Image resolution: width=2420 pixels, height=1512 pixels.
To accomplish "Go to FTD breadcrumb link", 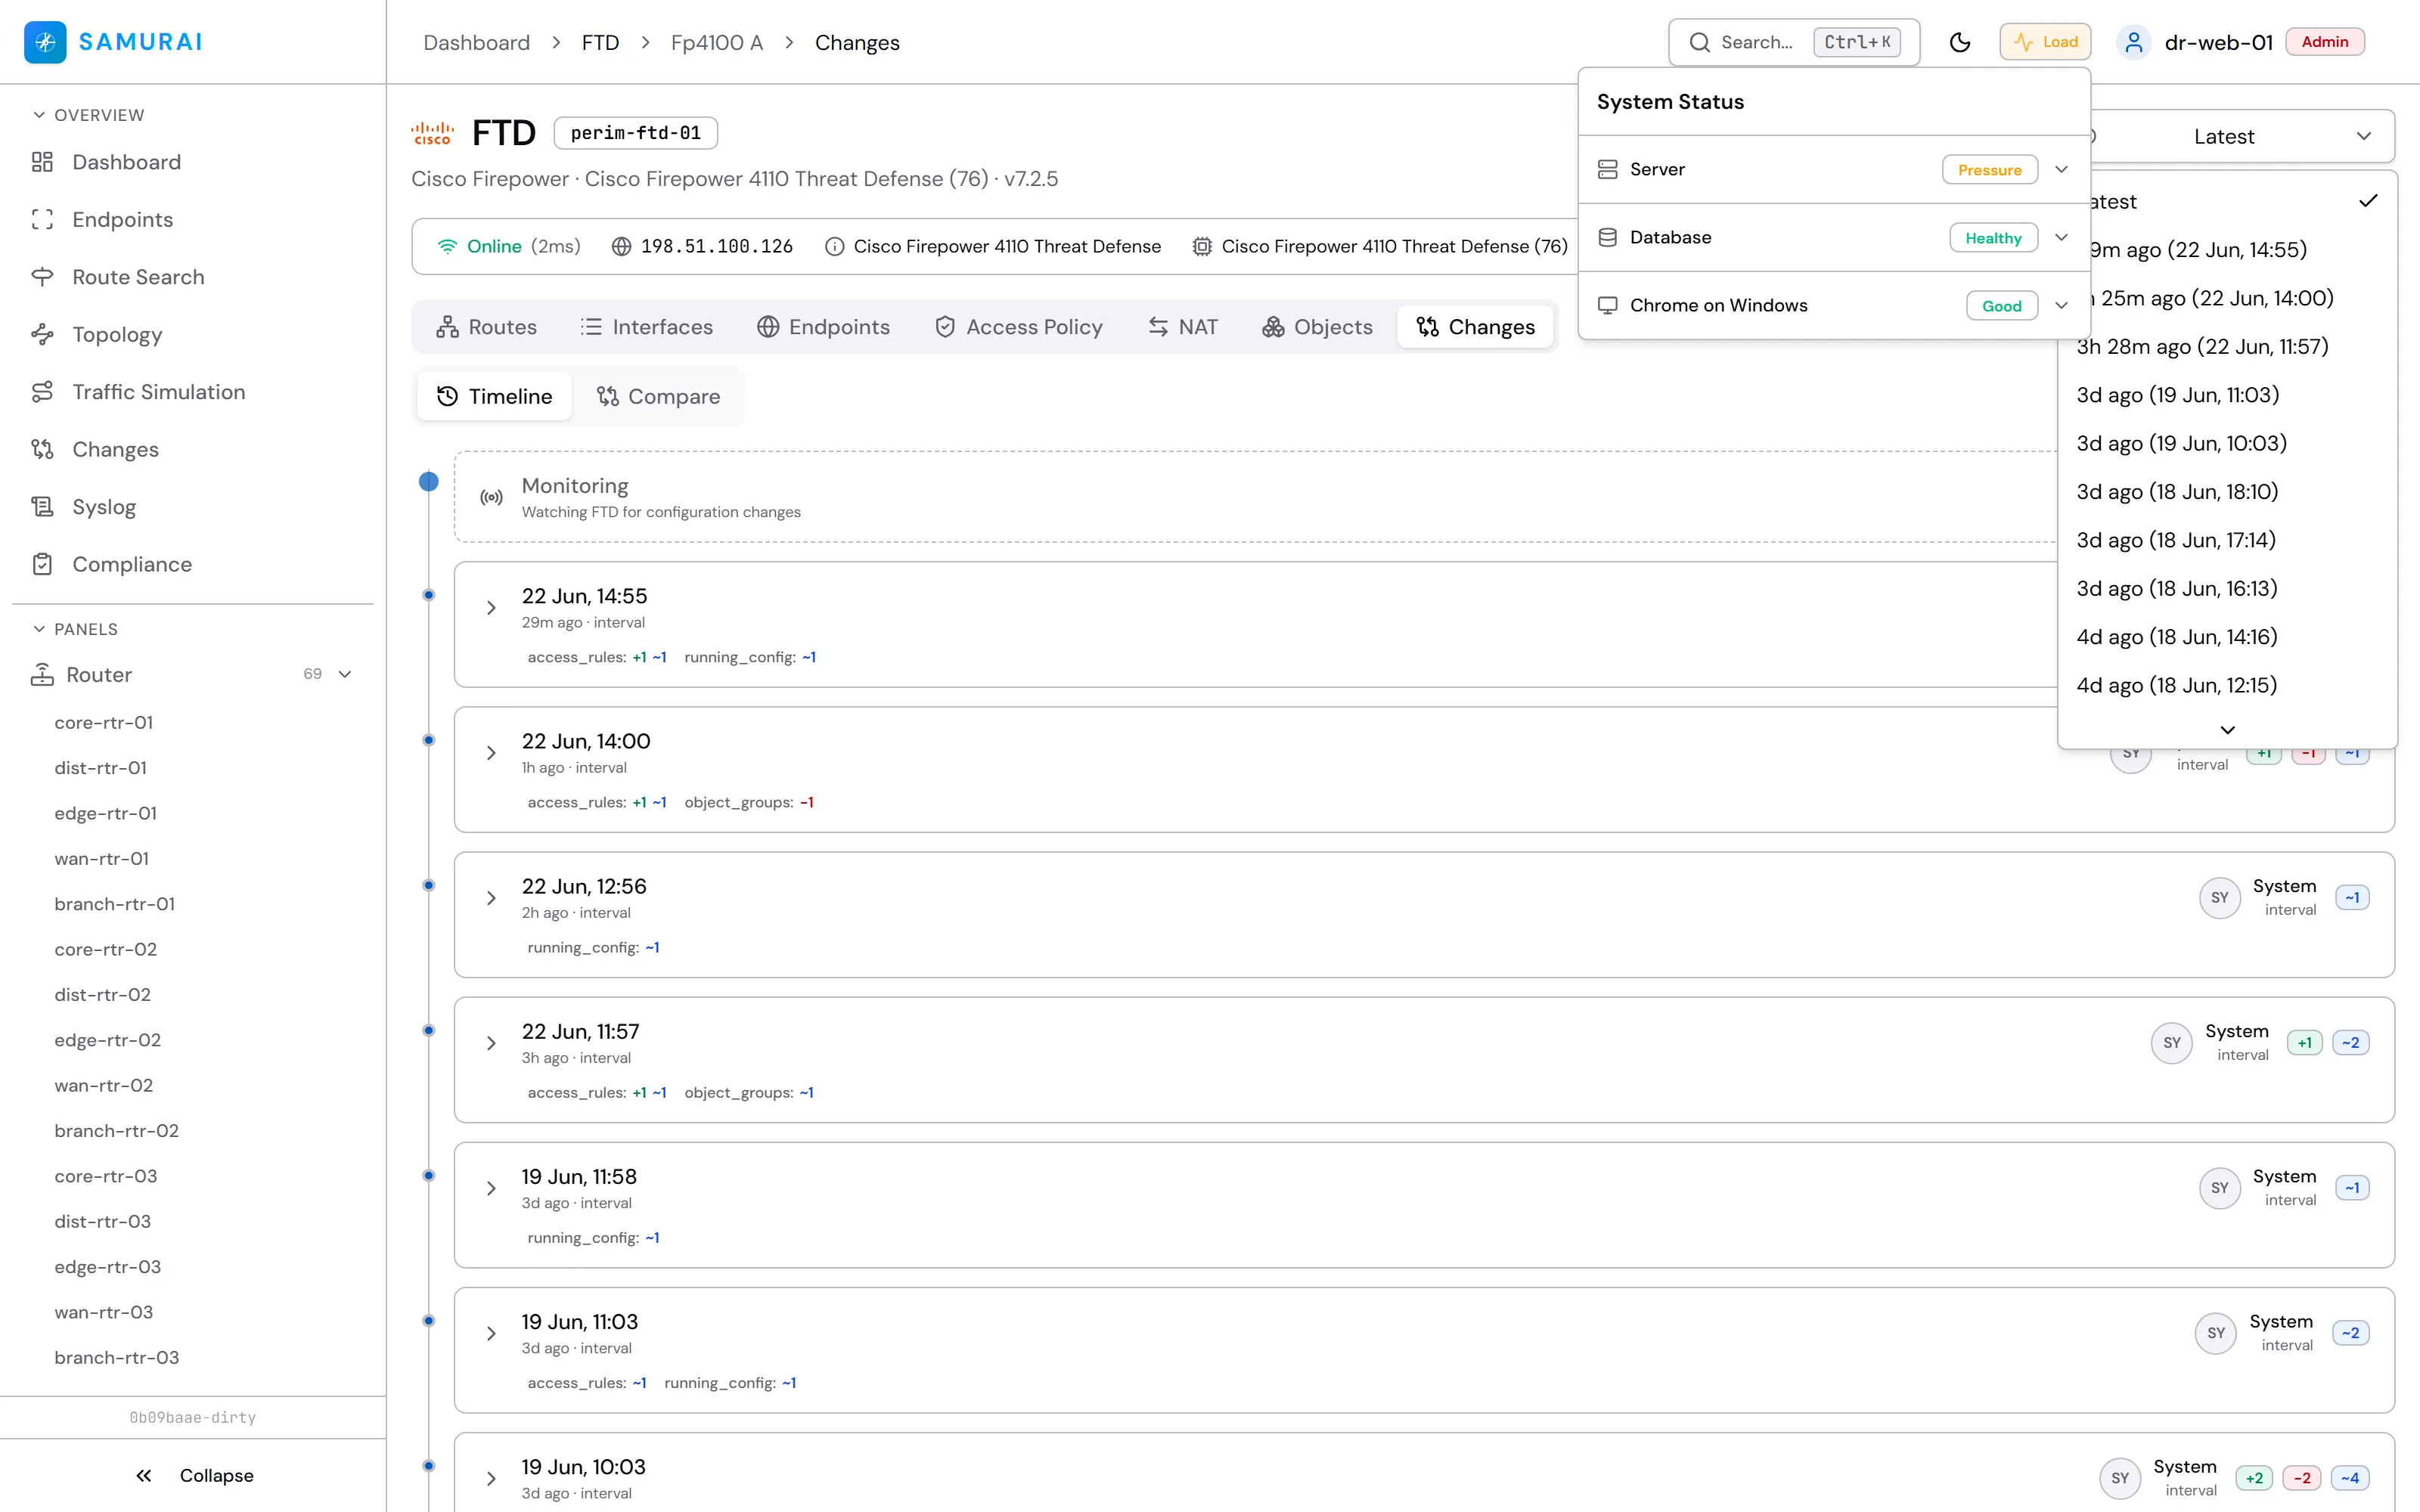I will tap(600, 42).
